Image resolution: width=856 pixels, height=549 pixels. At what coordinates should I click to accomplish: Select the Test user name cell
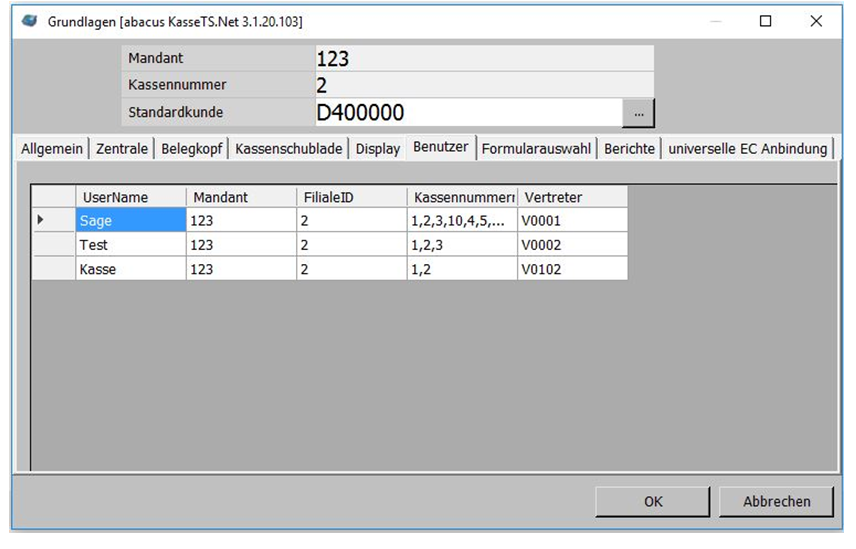(130, 245)
